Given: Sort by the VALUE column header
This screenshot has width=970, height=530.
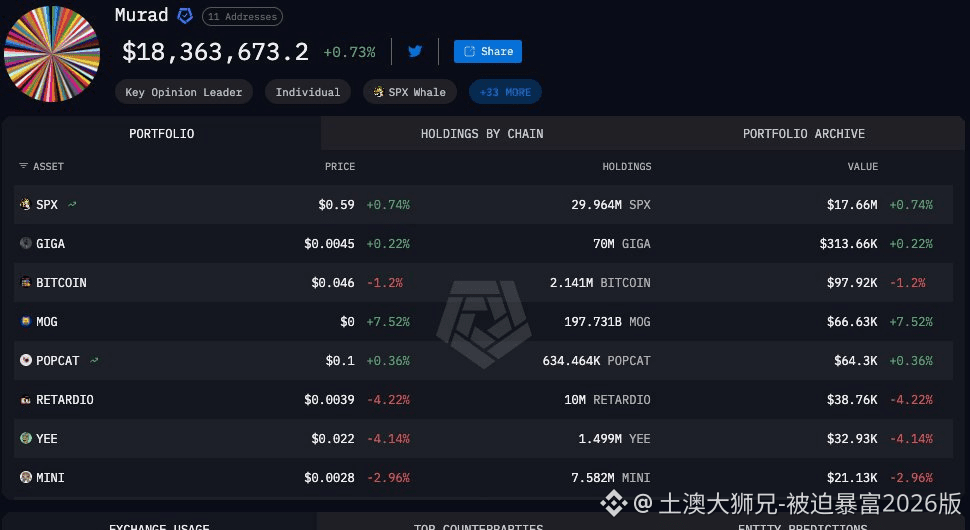Looking at the screenshot, I should (x=862, y=166).
